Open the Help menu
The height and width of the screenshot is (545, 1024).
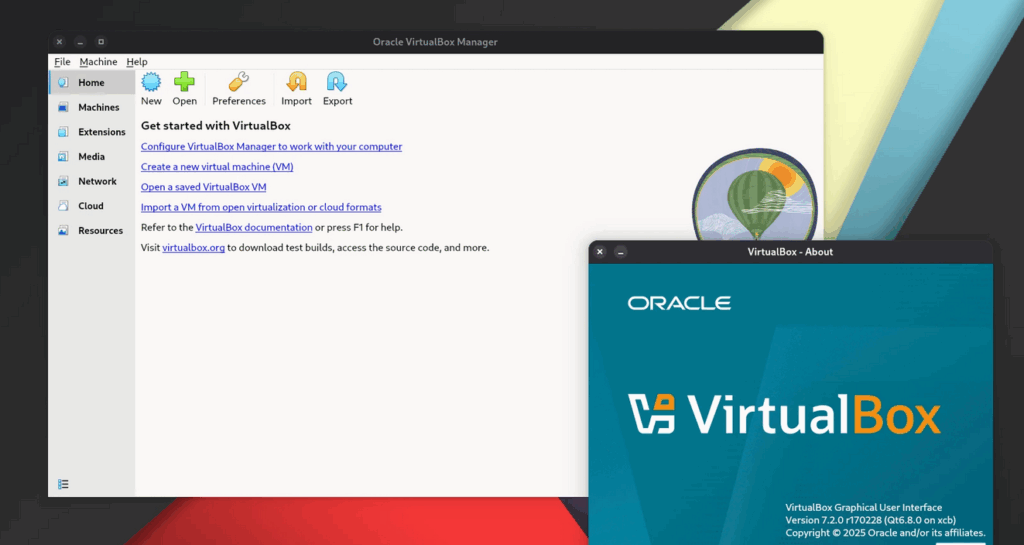[136, 62]
